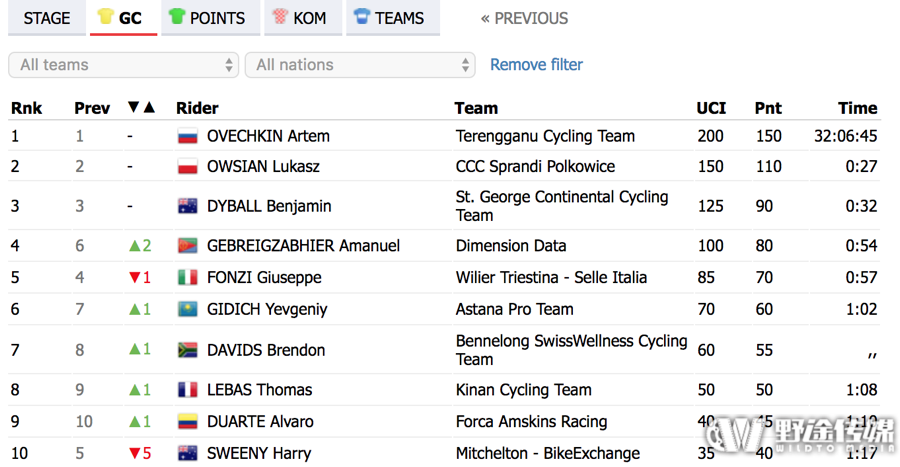Click the Remove filter link
This screenshot has width=900, height=467.
[x=536, y=65]
